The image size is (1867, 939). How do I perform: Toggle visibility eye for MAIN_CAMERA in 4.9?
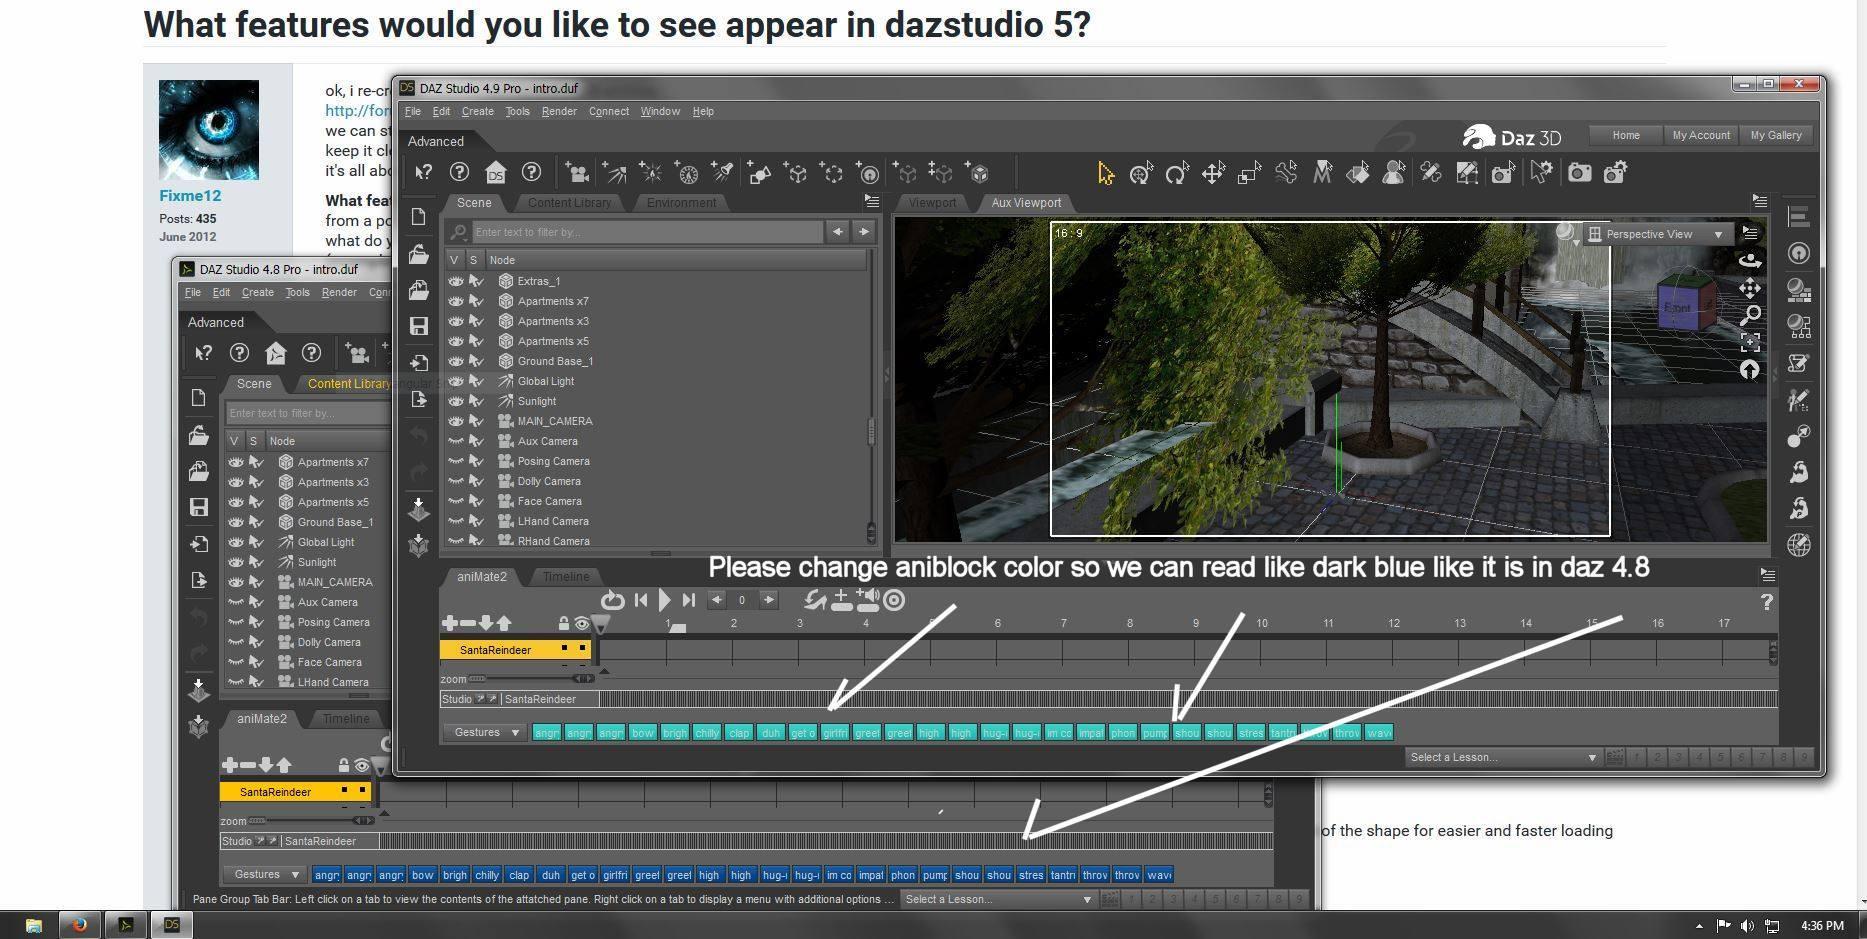(455, 421)
